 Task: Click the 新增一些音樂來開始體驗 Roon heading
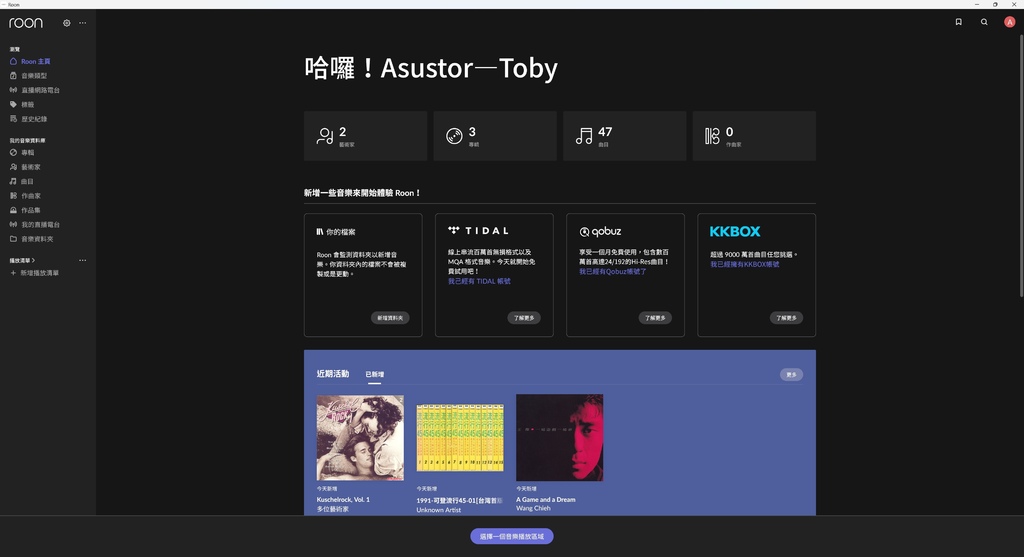[x=362, y=193]
